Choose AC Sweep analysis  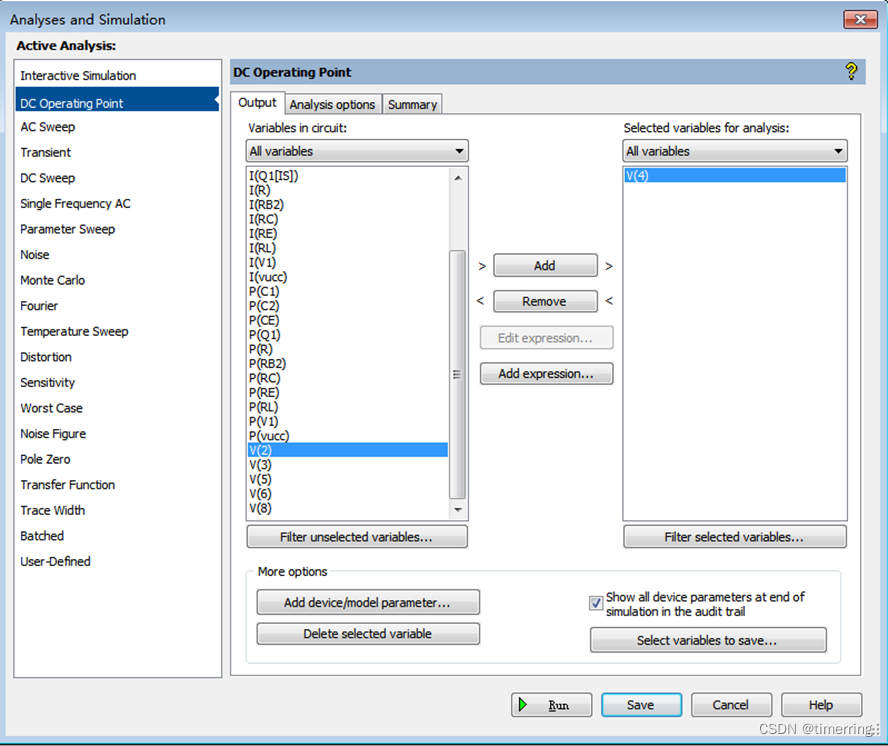117,127
